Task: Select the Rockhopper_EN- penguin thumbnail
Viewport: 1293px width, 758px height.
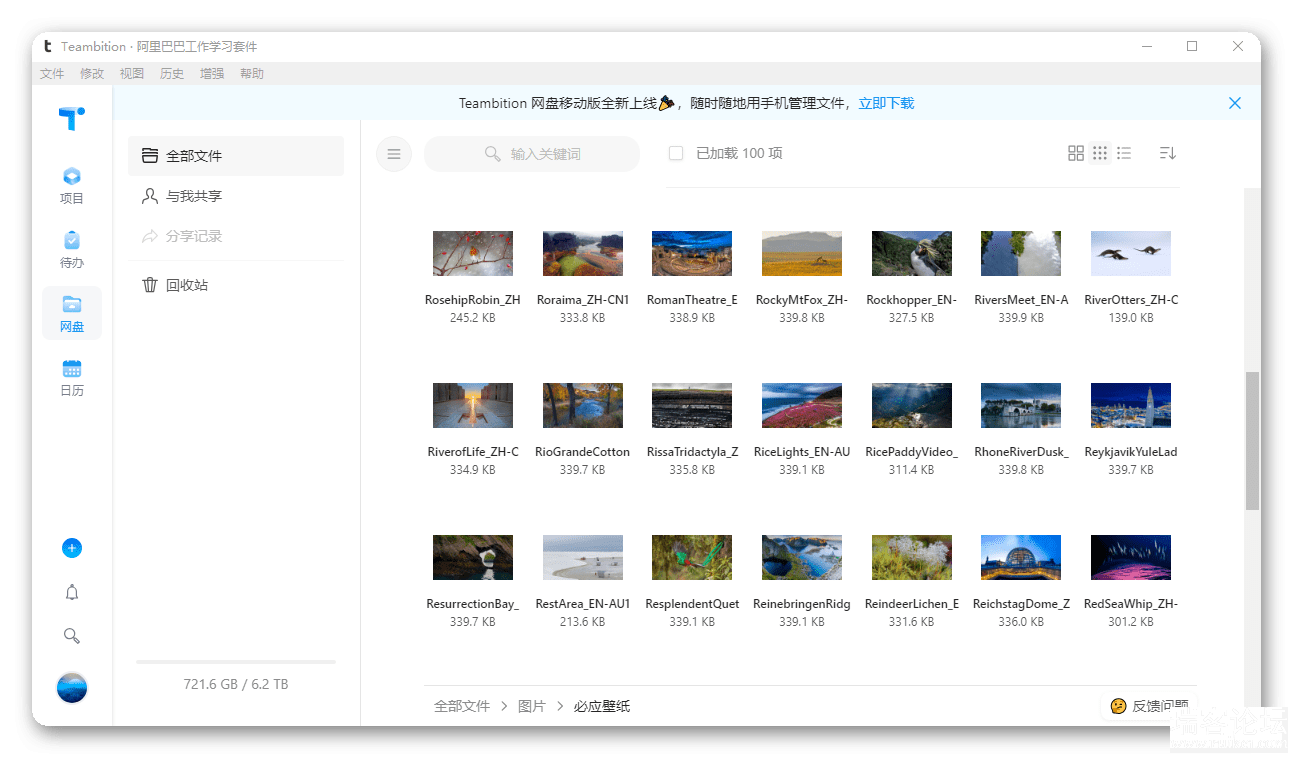Action: (912, 253)
